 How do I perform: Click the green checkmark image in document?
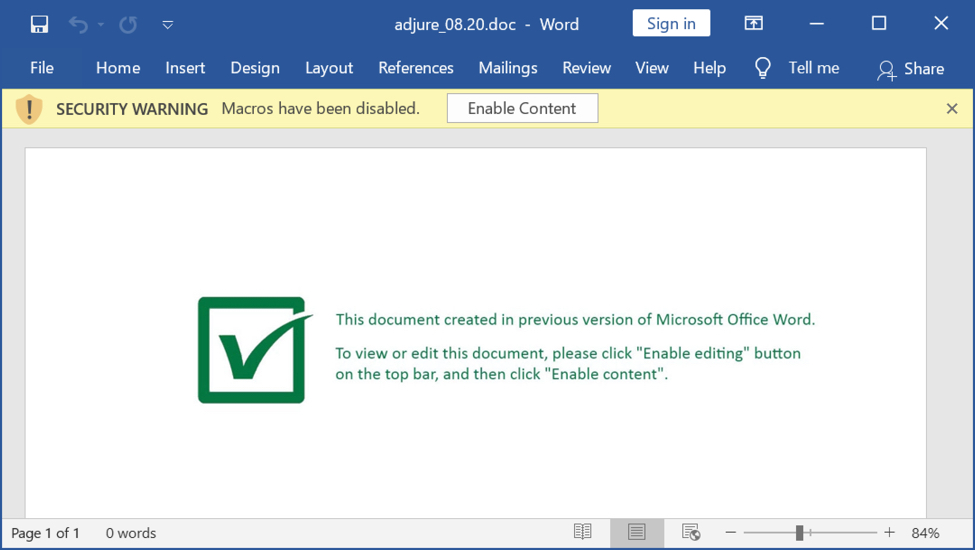254,350
